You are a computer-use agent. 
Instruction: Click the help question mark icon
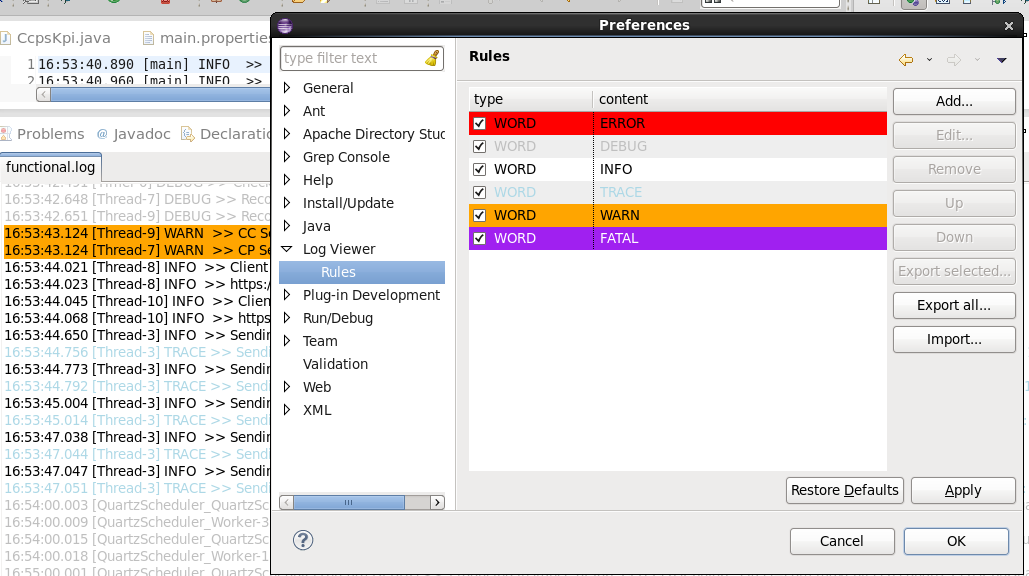[x=302, y=540]
